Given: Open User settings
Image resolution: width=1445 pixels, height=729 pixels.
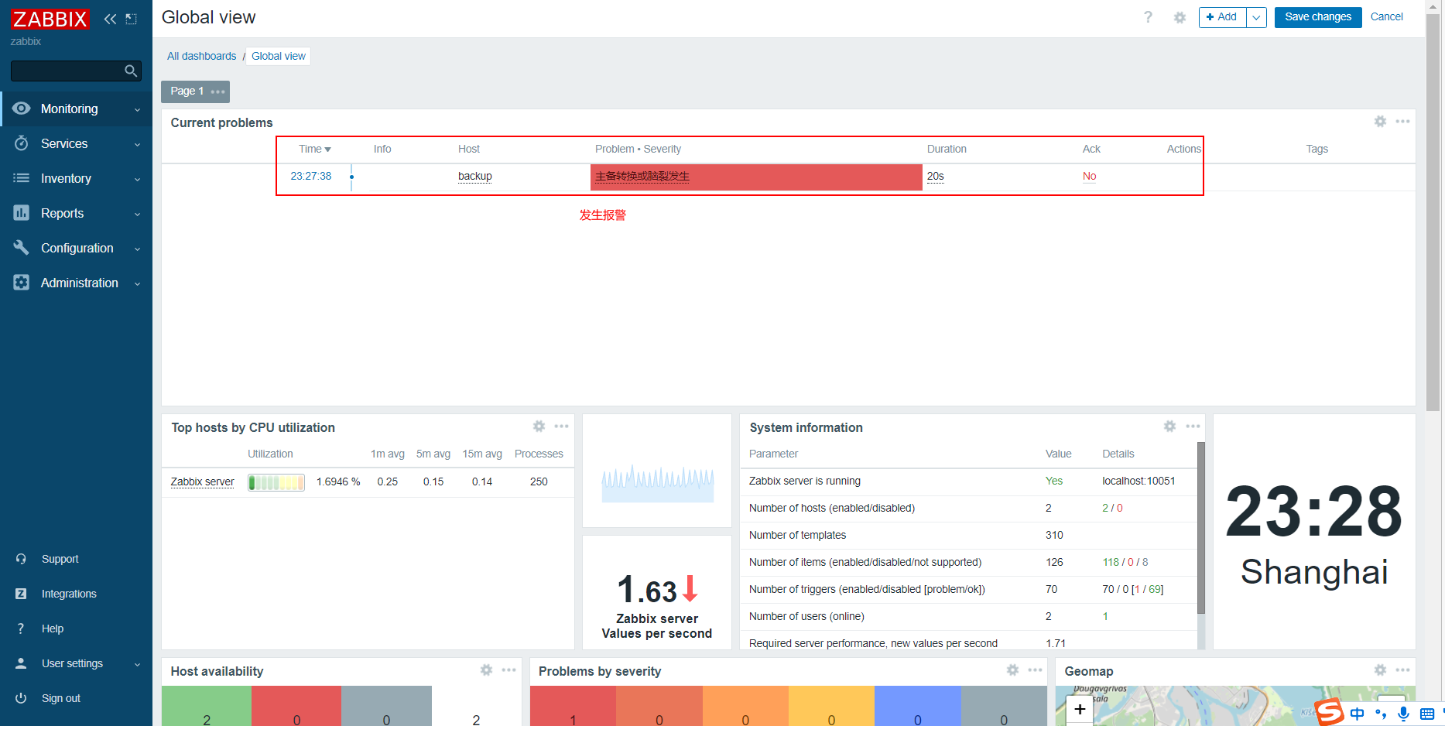Looking at the screenshot, I should click(72, 664).
